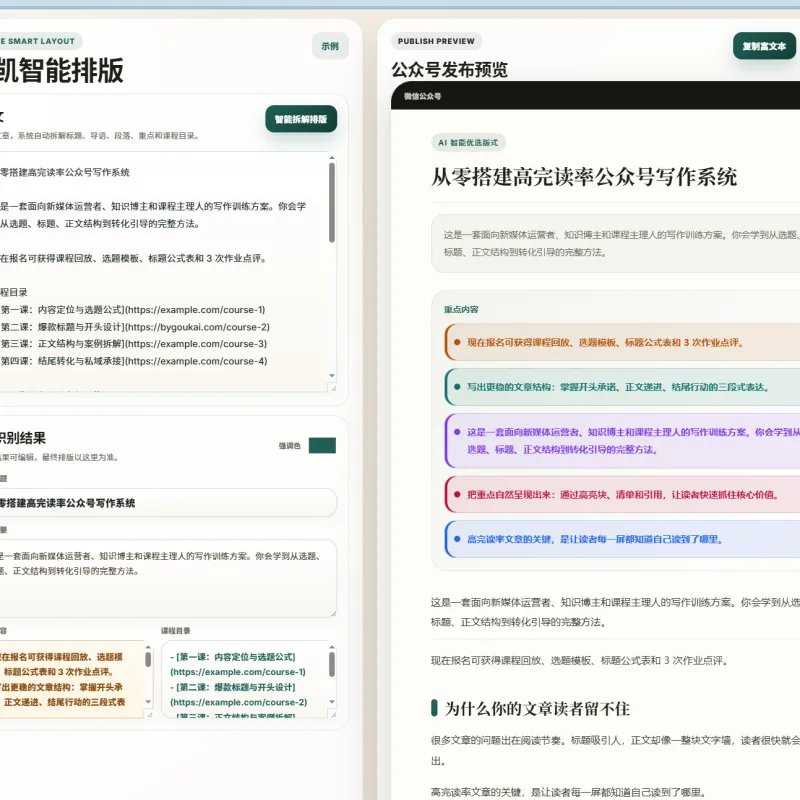Click the key-points textarea scrollbar down arrow
Viewport: 800px width, 800px height.
[x=148, y=702]
